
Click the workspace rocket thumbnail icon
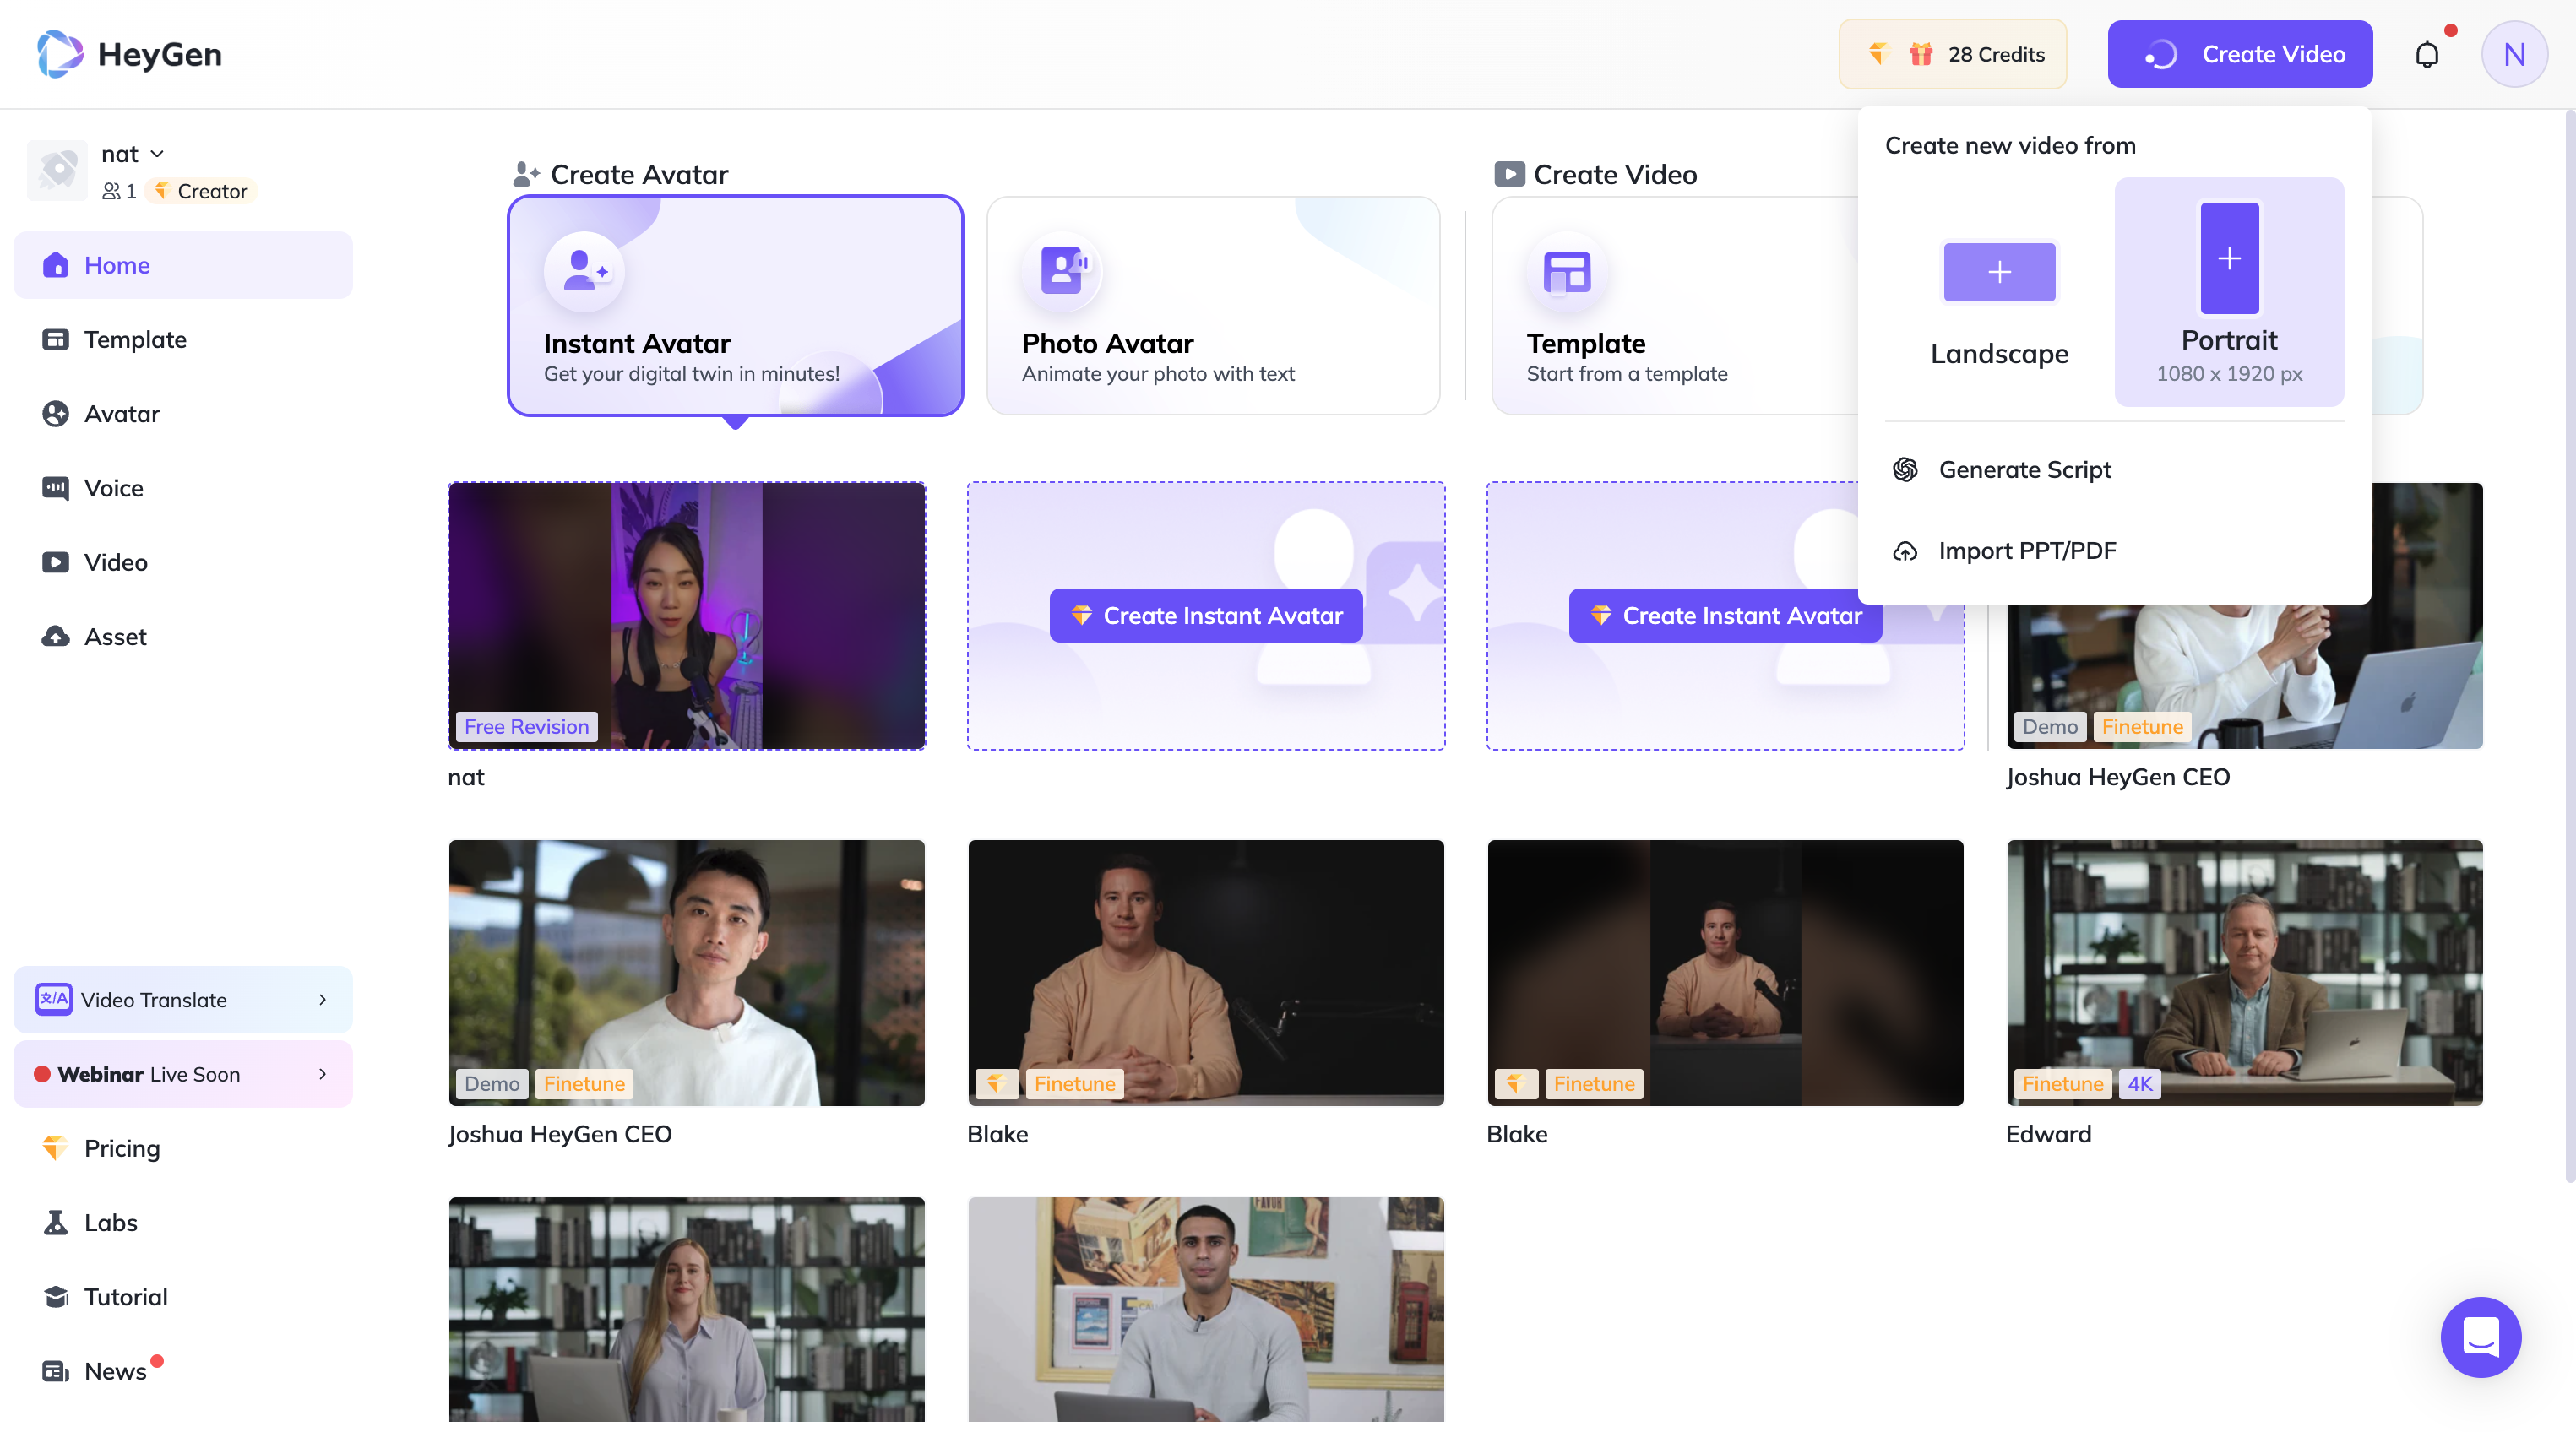[58, 171]
